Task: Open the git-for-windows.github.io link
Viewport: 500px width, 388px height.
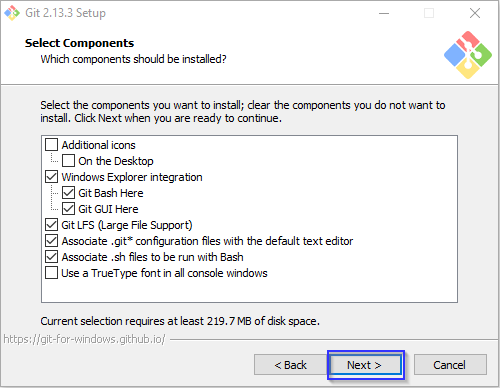Action: [84, 339]
